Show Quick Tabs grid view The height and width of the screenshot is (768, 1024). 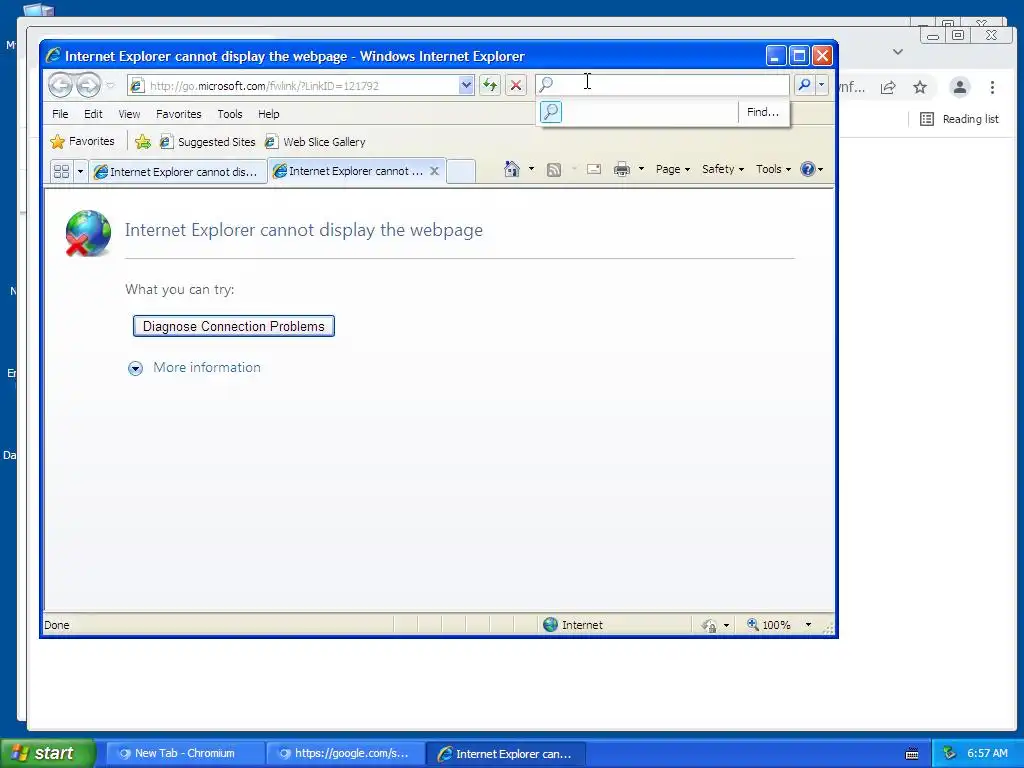tap(61, 171)
